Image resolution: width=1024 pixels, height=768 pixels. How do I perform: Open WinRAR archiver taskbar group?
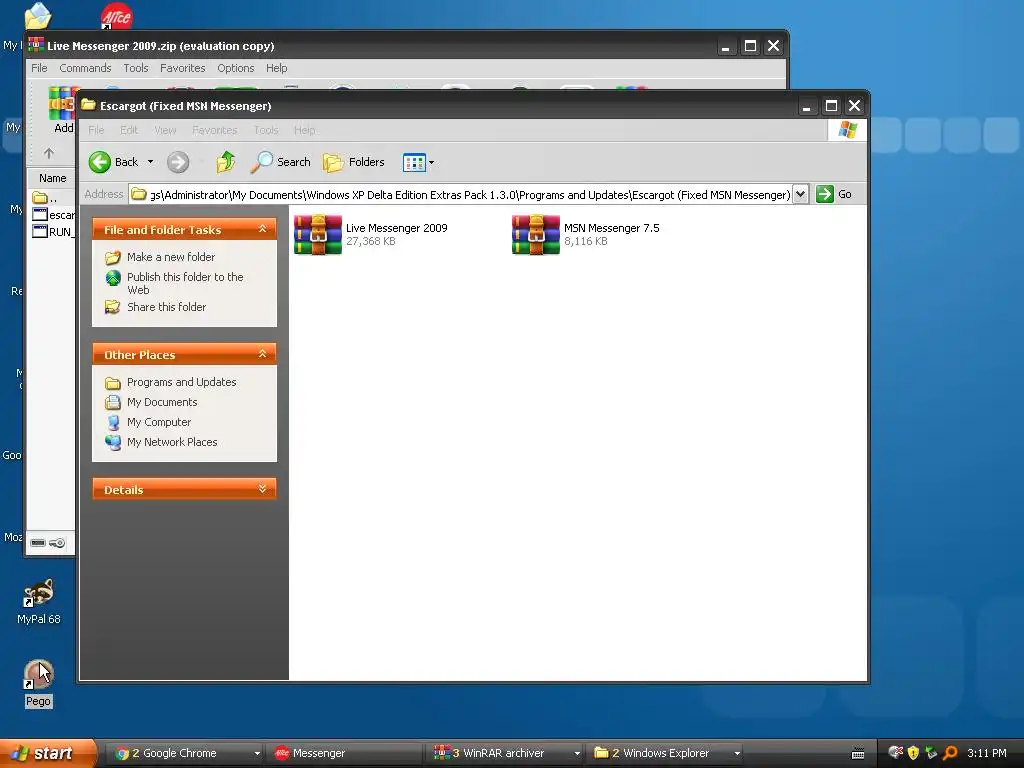(x=506, y=753)
